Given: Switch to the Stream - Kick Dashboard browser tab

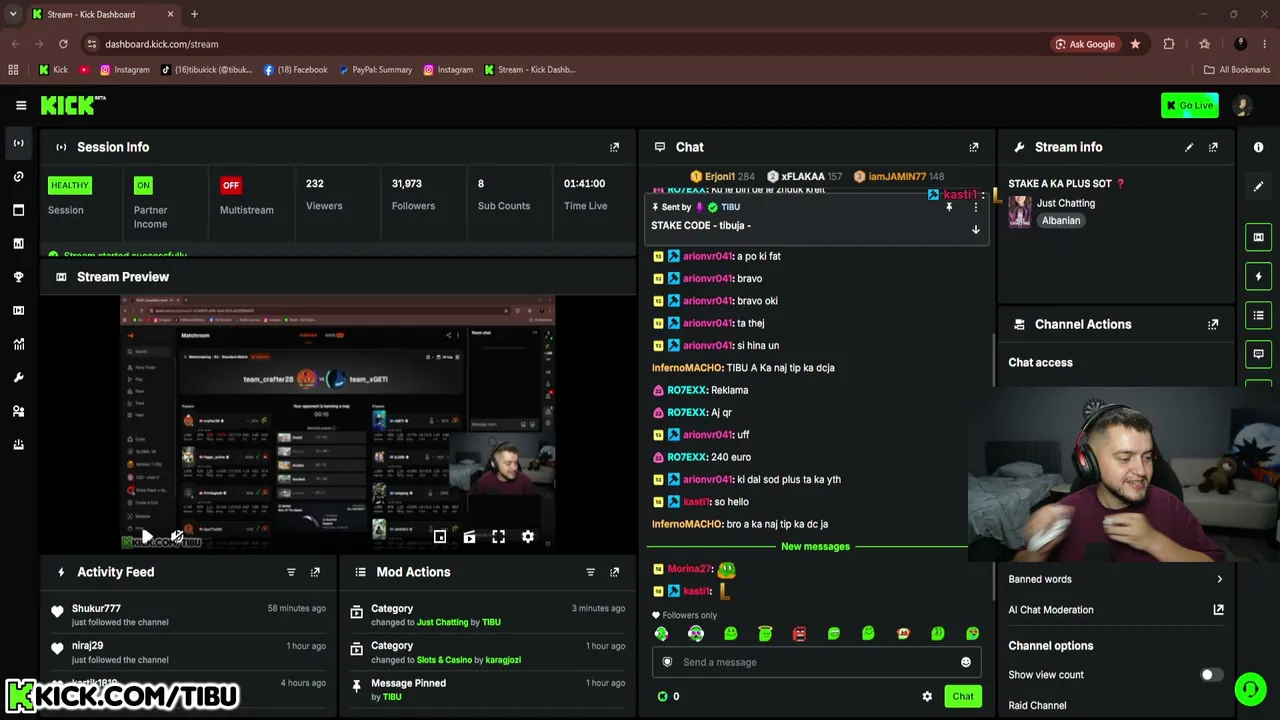Looking at the screenshot, I should pyautogui.click(x=102, y=14).
